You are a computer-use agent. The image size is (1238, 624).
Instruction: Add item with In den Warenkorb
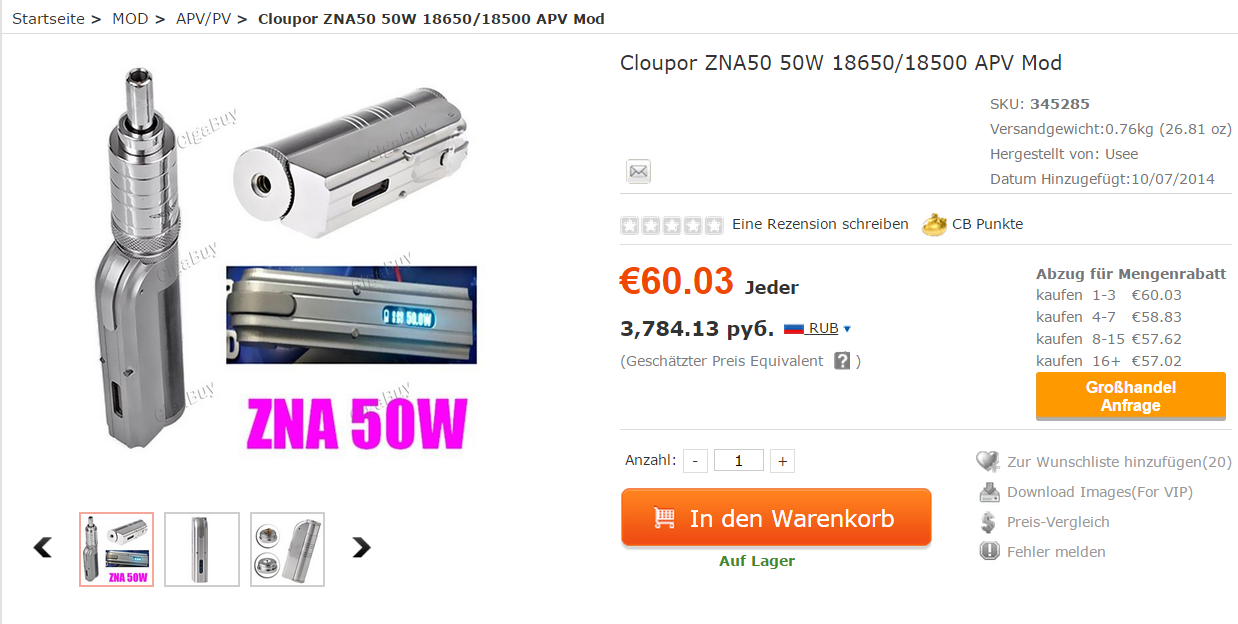[776, 518]
